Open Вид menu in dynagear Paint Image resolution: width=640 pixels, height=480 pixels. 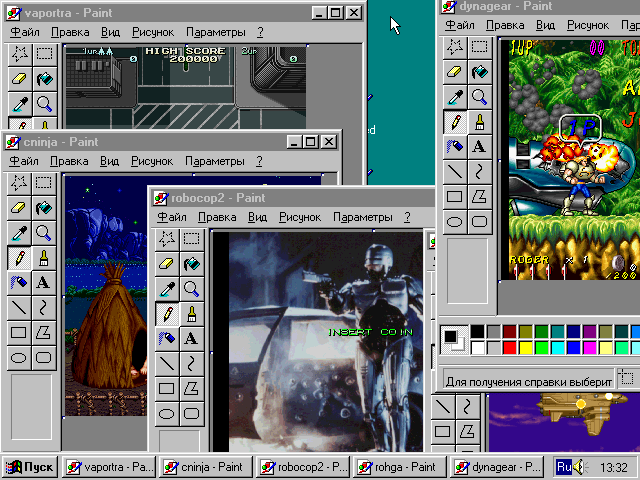point(545,25)
